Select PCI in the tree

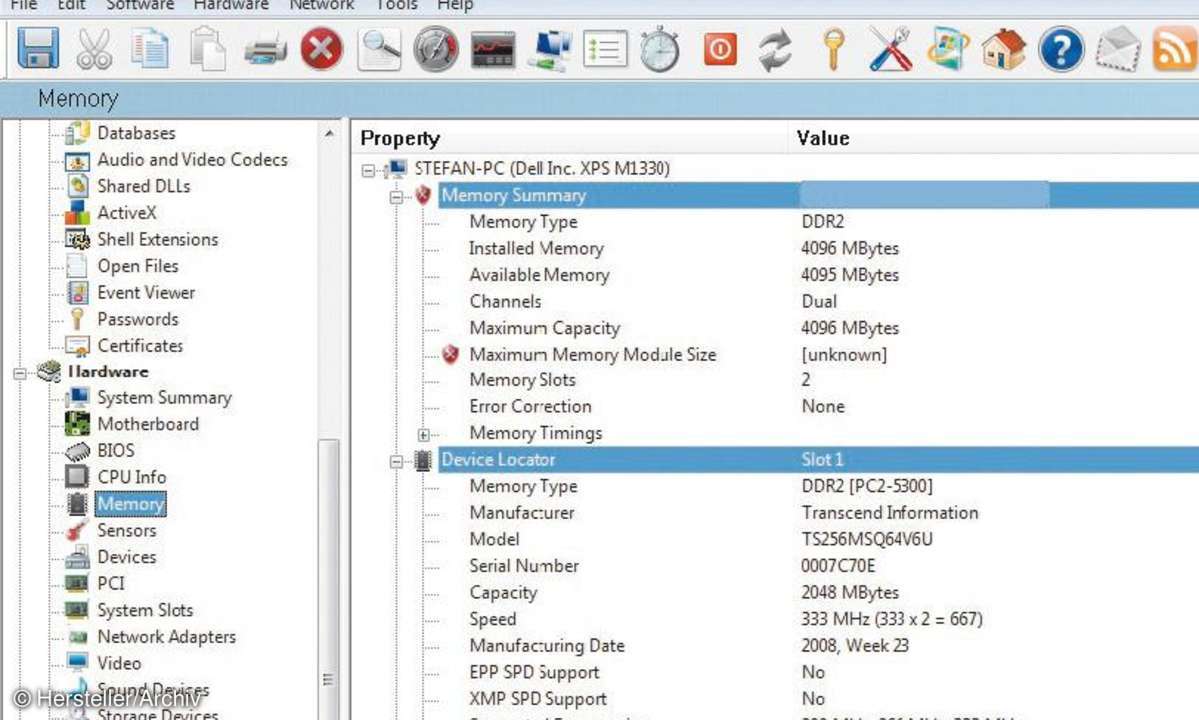pos(111,583)
